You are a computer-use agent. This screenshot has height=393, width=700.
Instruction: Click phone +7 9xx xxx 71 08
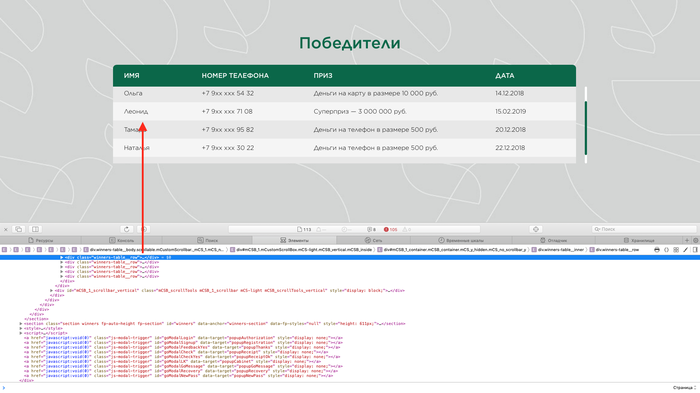pyautogui.click(x=227, y=112)
